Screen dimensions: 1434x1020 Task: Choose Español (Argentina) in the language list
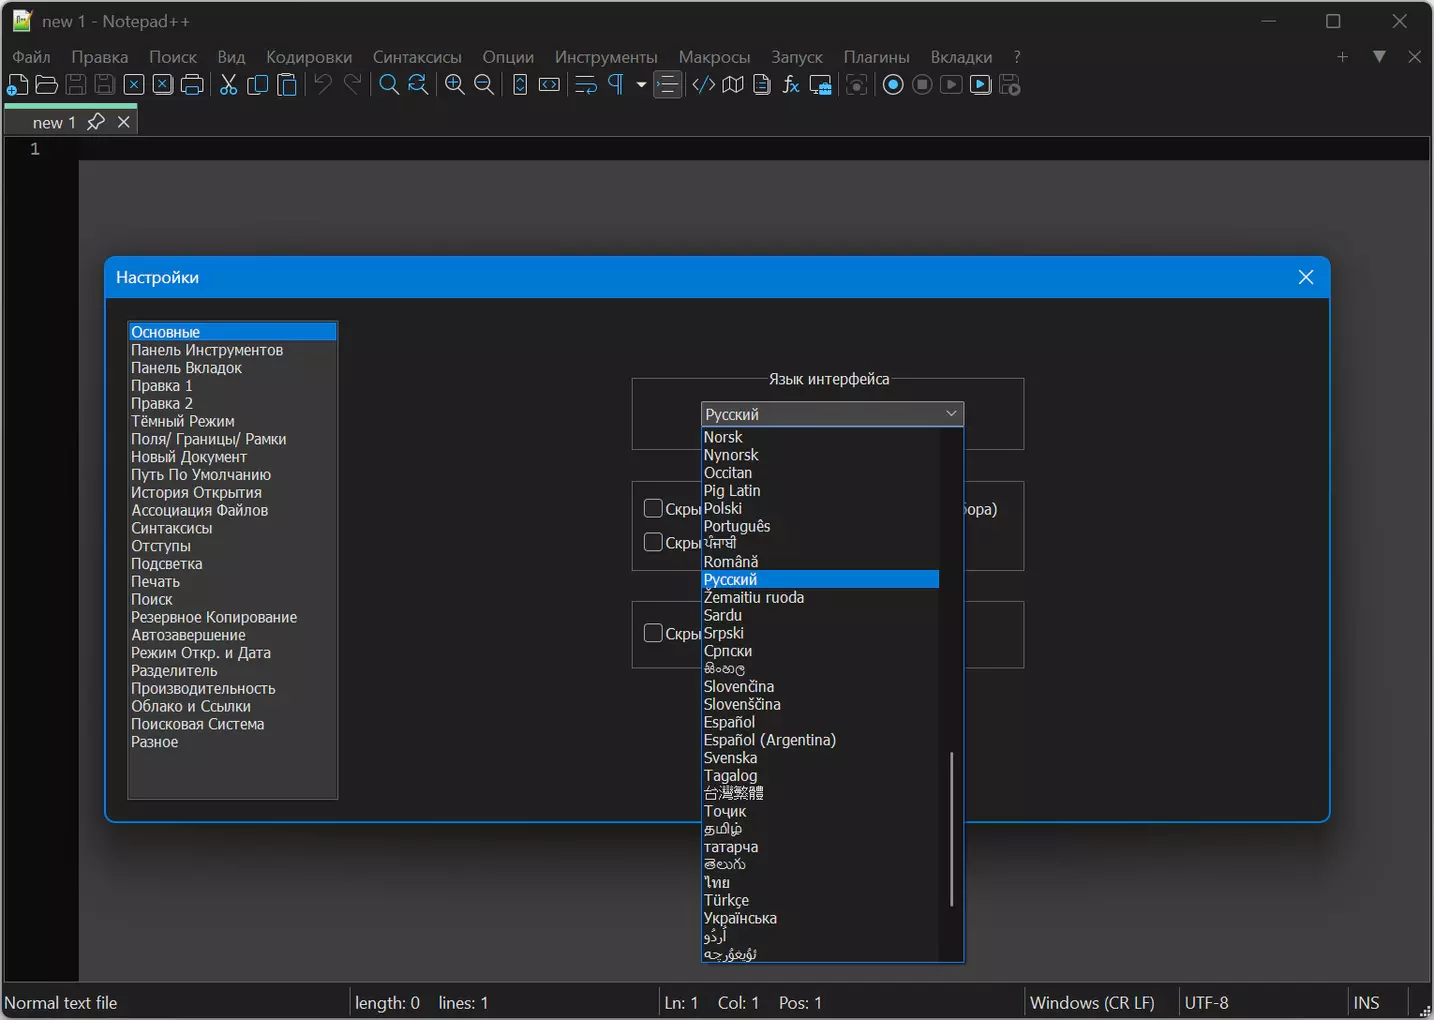point(820,740)
